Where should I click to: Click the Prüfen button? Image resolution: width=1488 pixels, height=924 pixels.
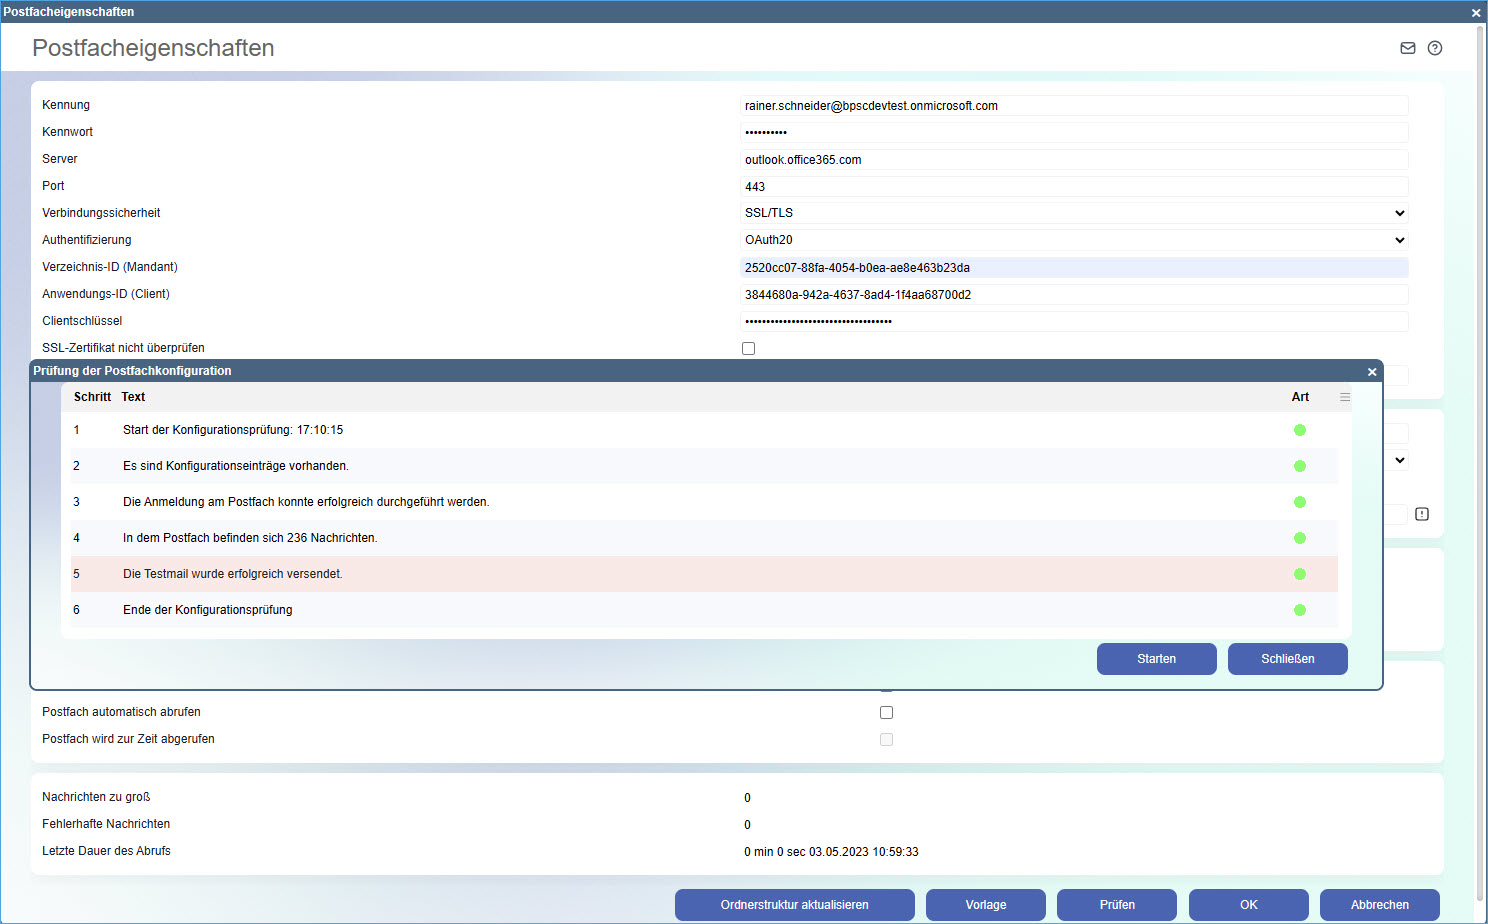[x=1117, y=905]
